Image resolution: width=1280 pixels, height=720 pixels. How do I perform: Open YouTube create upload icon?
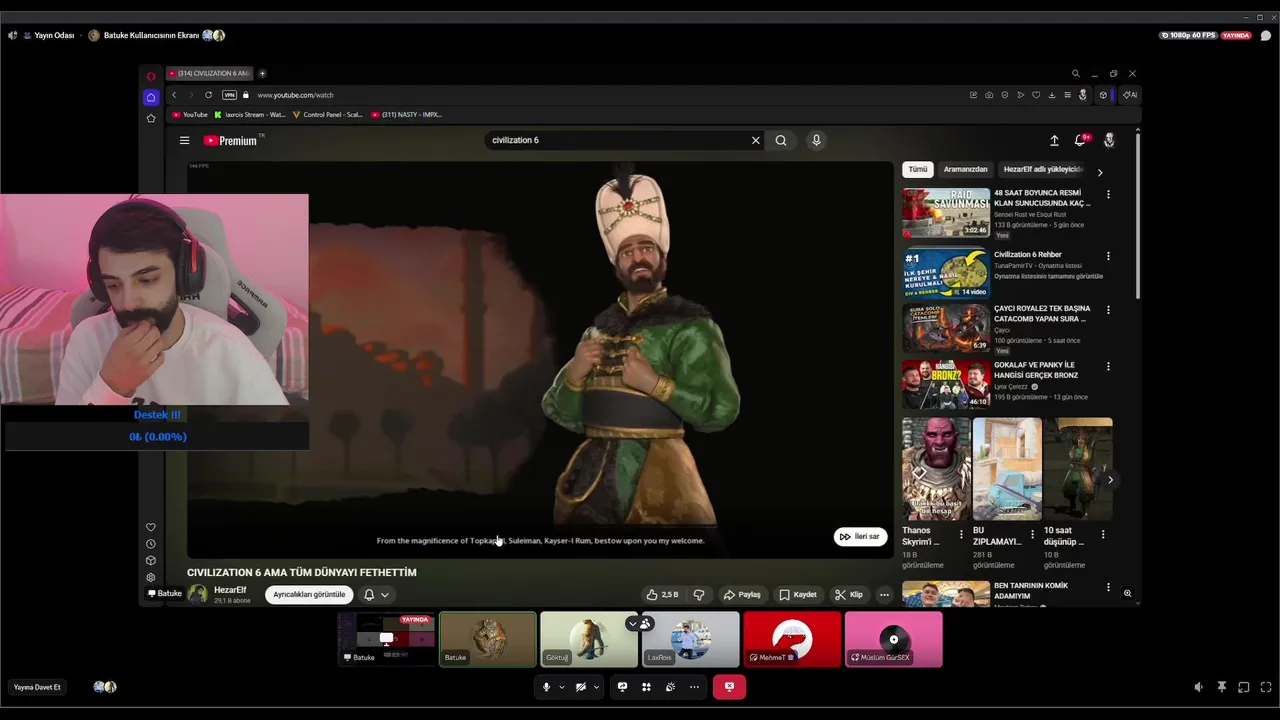[1054, 141]
